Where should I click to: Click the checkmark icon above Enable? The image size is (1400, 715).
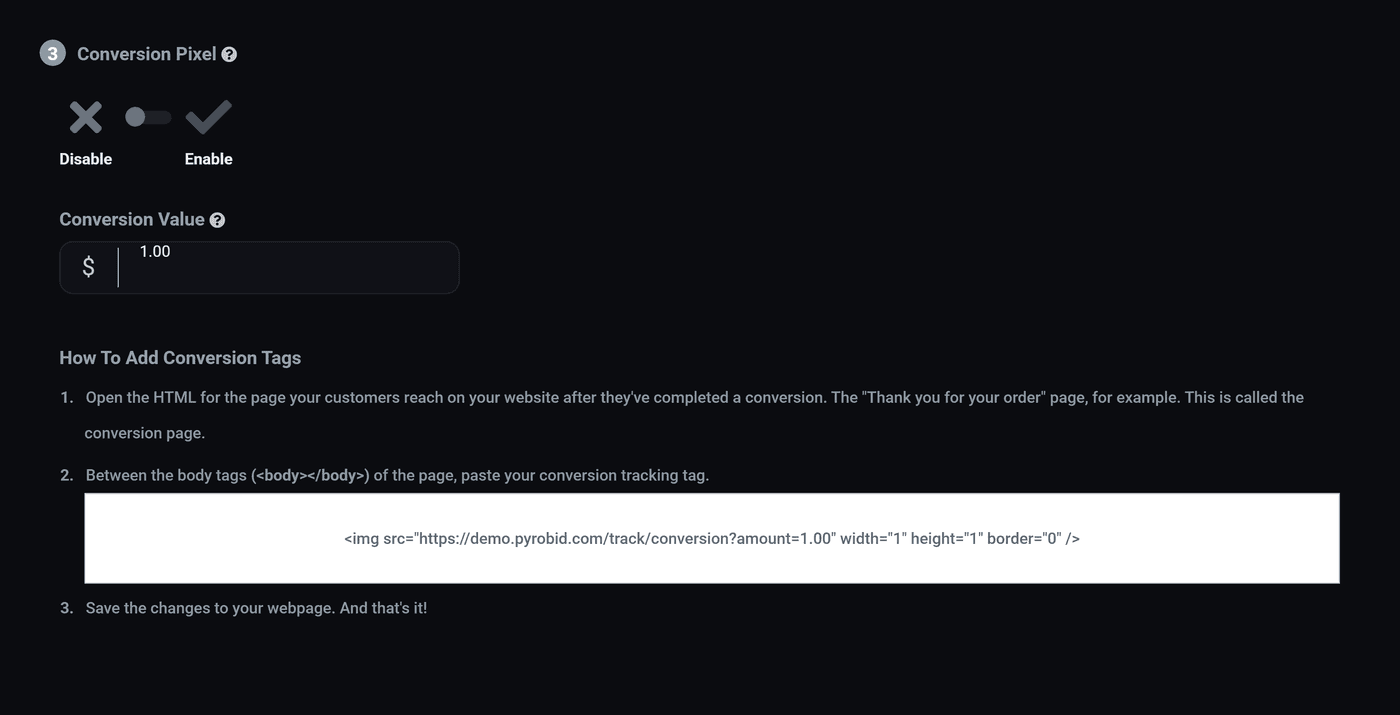[208, 118]
